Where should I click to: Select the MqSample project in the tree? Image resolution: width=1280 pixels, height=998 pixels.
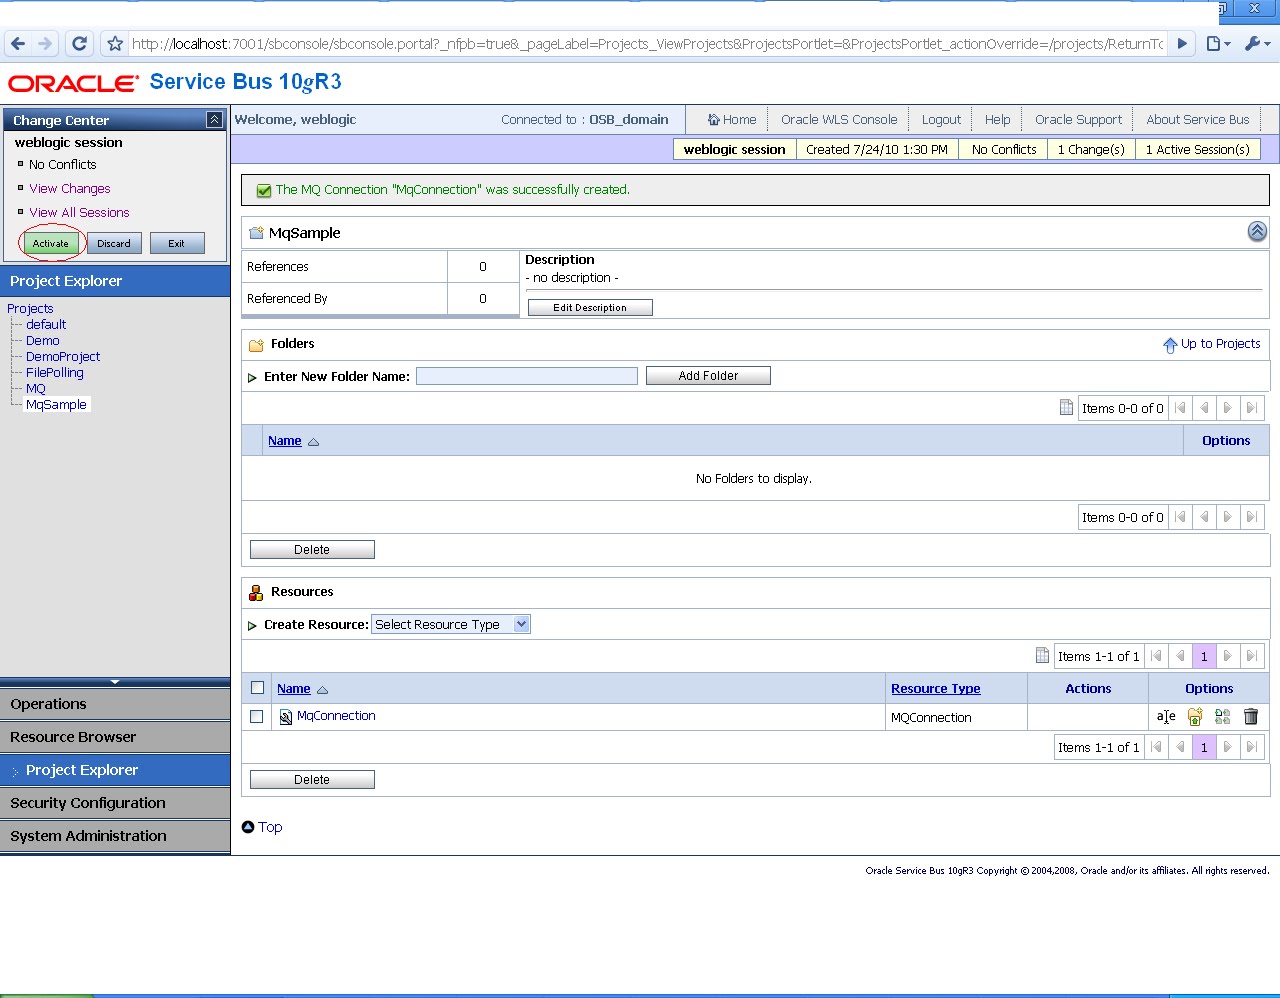[x=56, y=405]
